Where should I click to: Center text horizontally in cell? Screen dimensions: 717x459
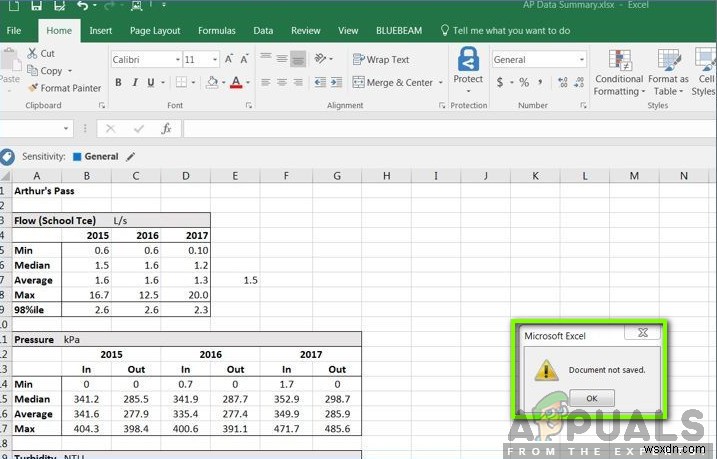point(282,82)
